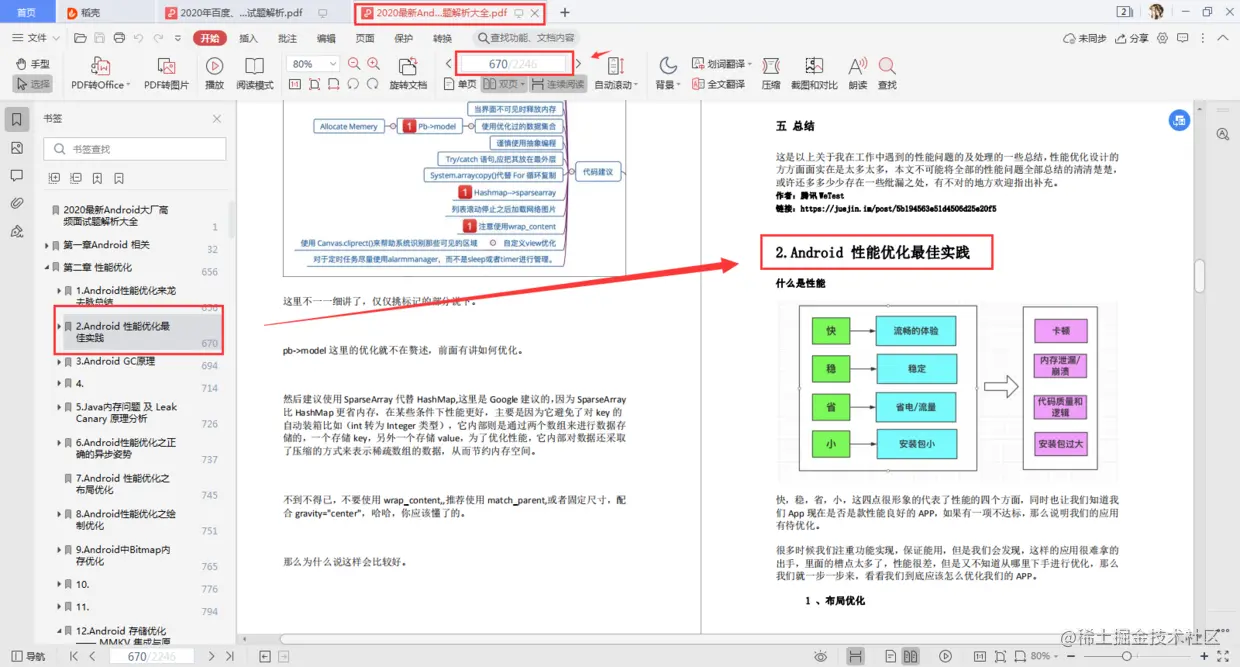Open the 背景 background dropdown
This screenshot has height=667, width=1240.
667,84
